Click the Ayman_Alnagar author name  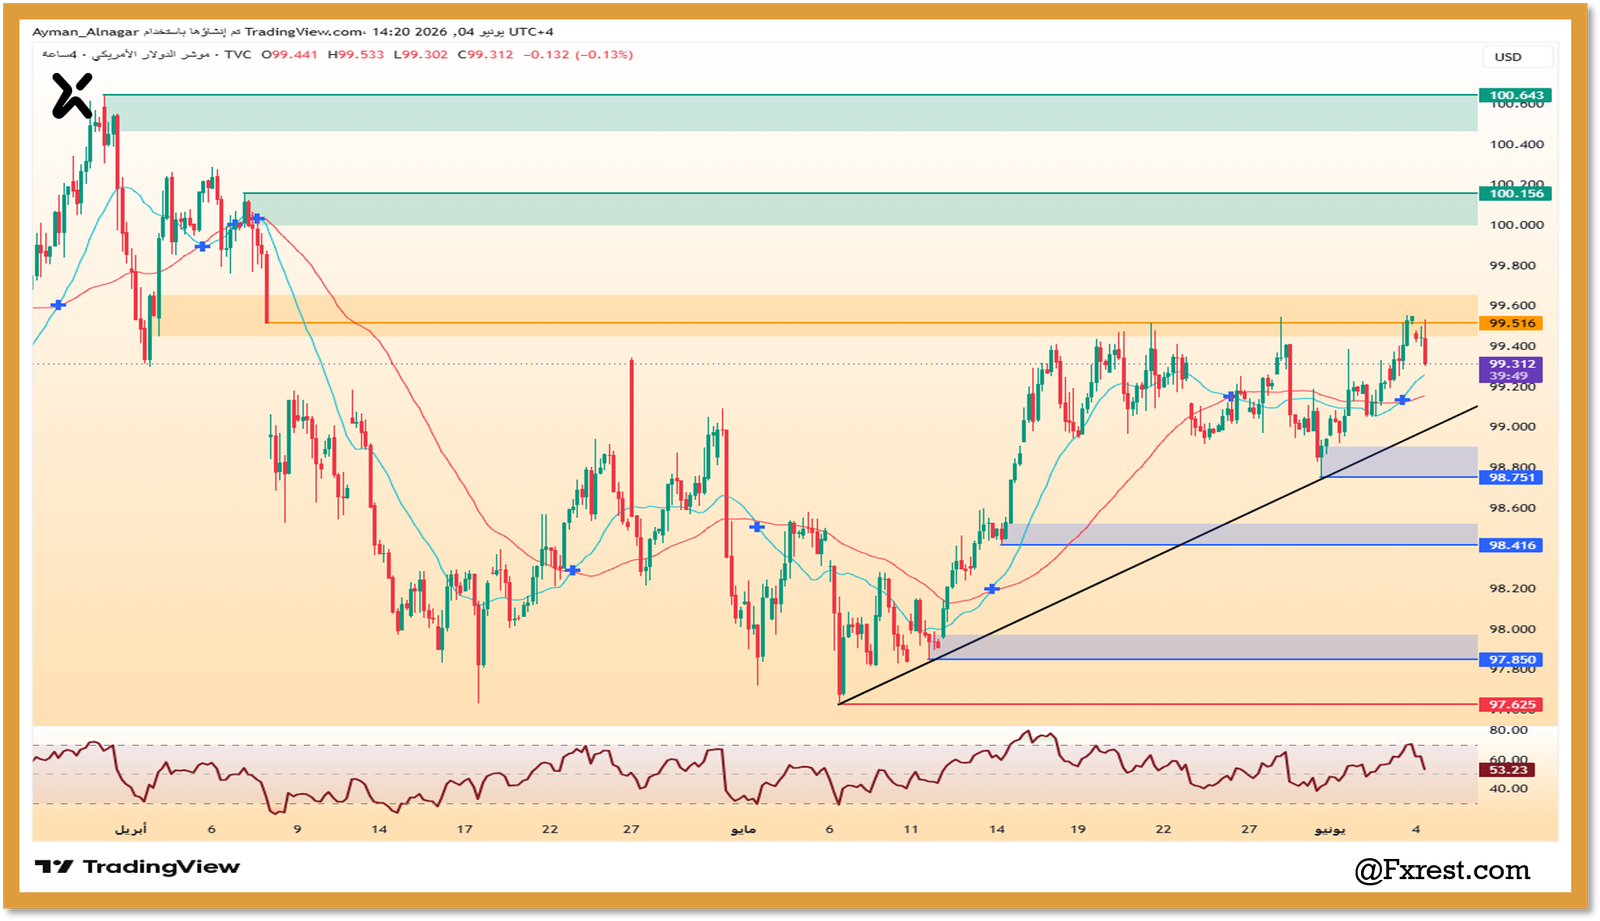[85, 32]
